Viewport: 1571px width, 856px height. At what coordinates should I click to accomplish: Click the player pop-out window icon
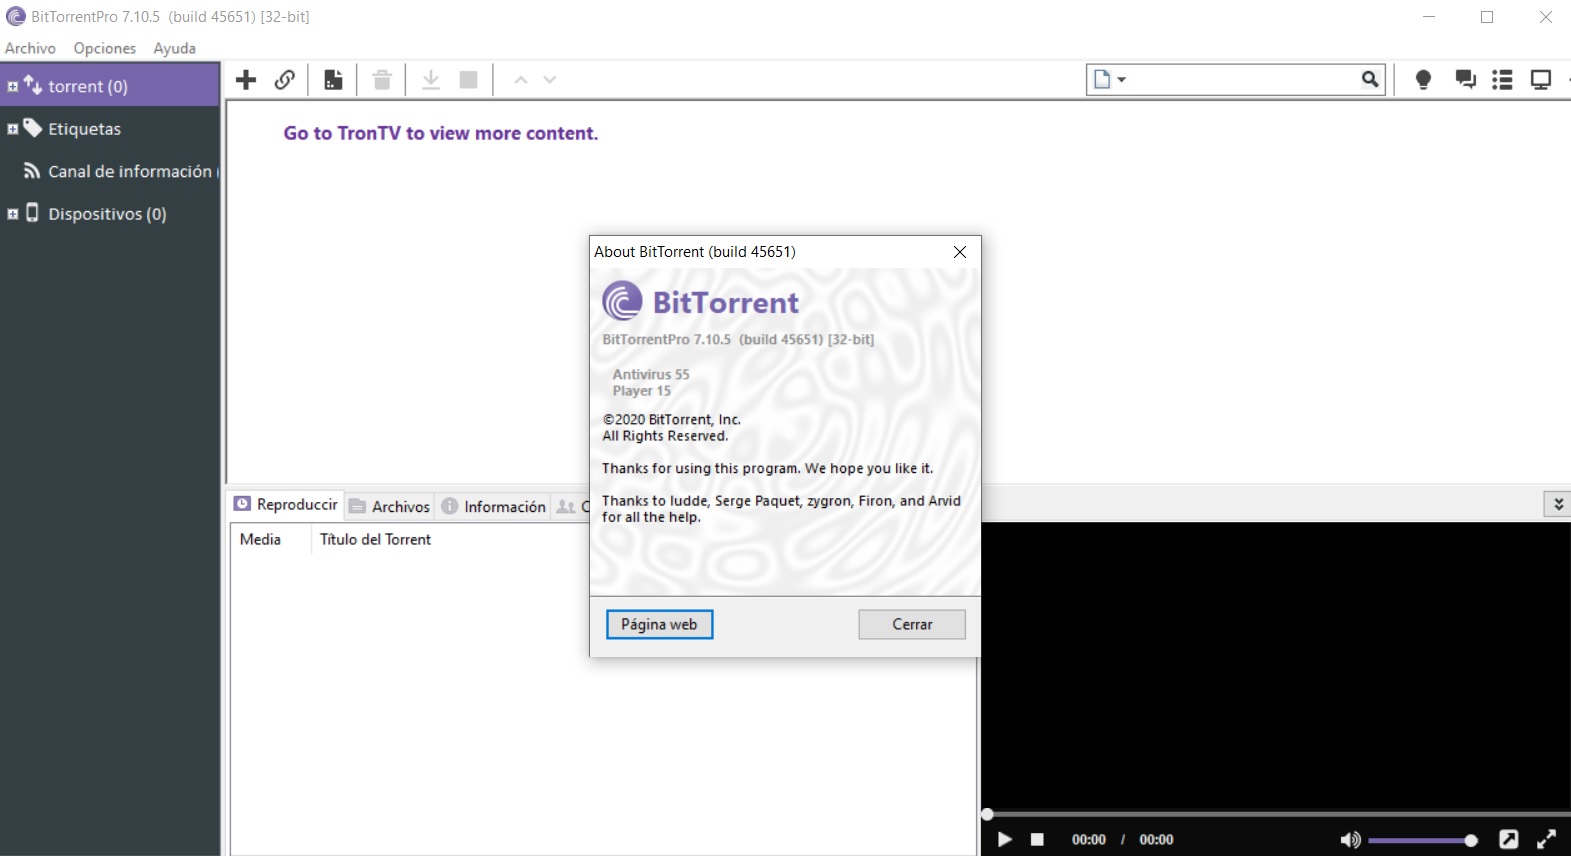[x=1508, y=840]
